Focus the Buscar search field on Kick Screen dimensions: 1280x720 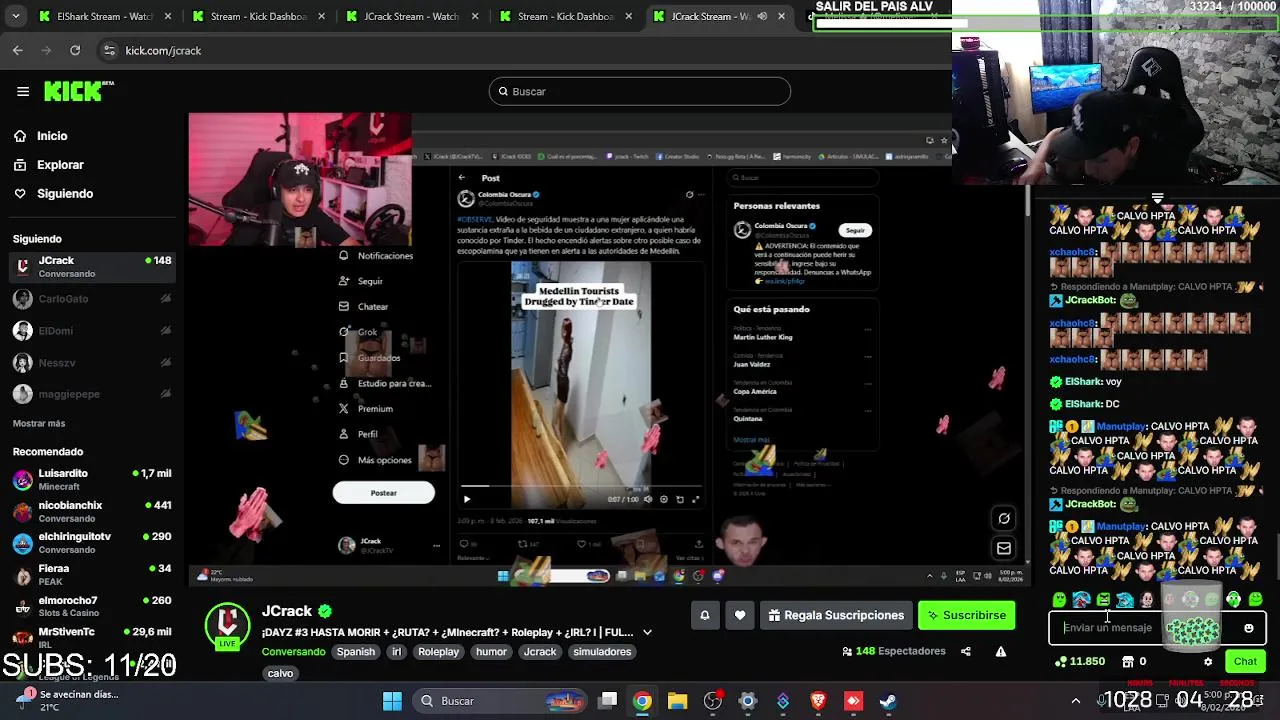pos(640,91)
